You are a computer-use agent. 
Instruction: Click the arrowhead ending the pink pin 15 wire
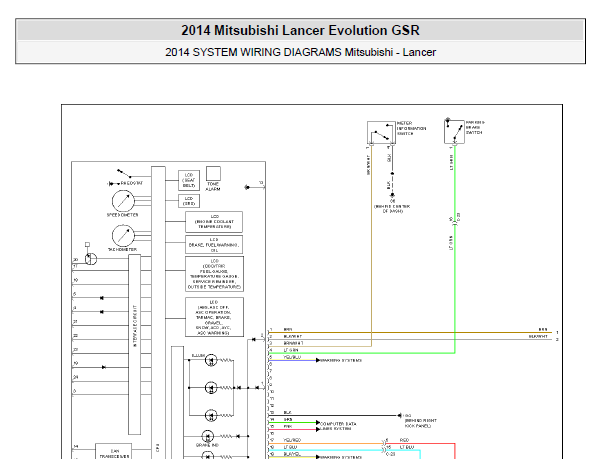pyautogui.click(x=318, y=429)
